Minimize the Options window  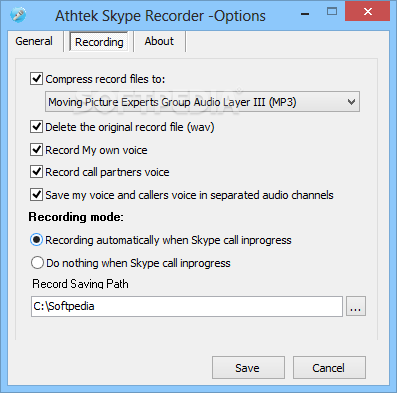pos(305,14)
